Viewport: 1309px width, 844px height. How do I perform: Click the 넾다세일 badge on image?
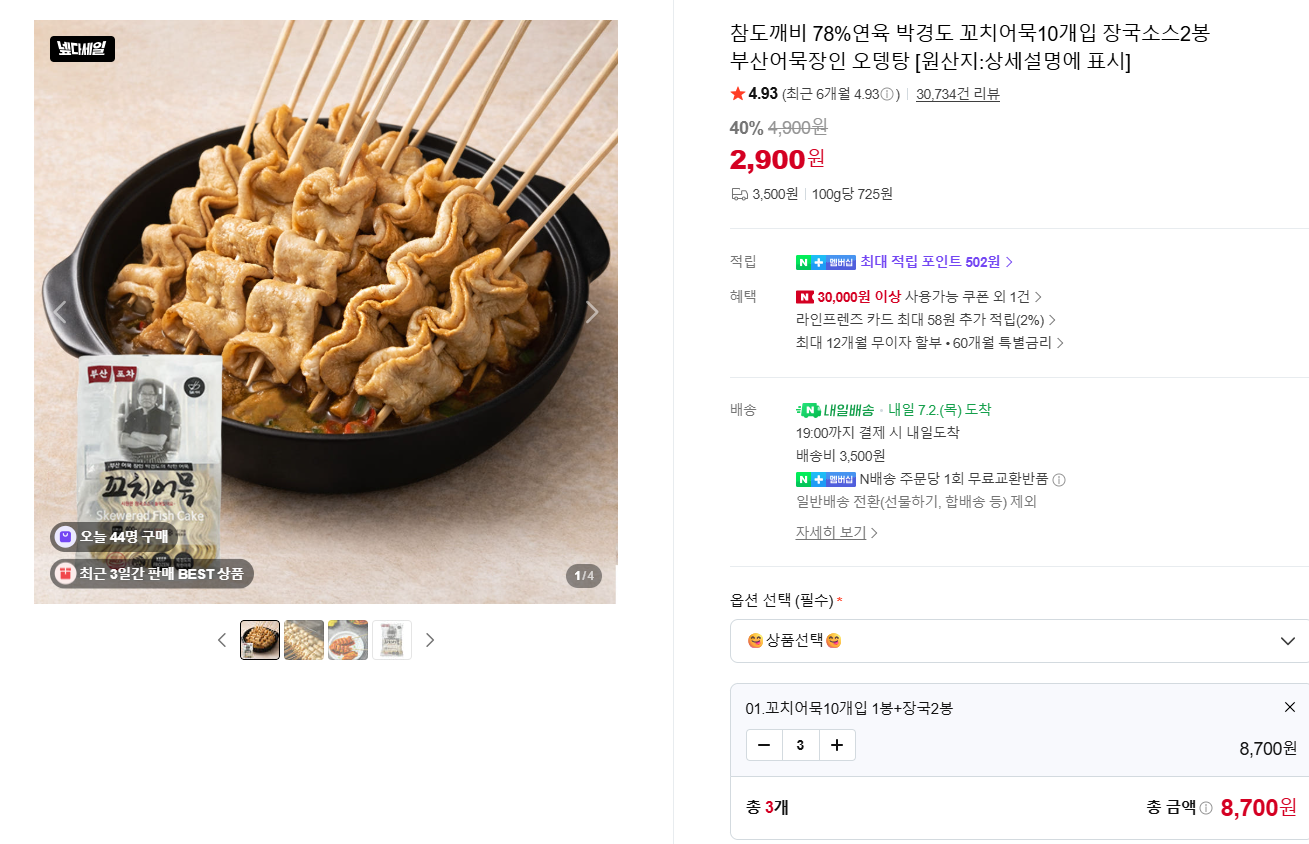[x=83, y=49]
